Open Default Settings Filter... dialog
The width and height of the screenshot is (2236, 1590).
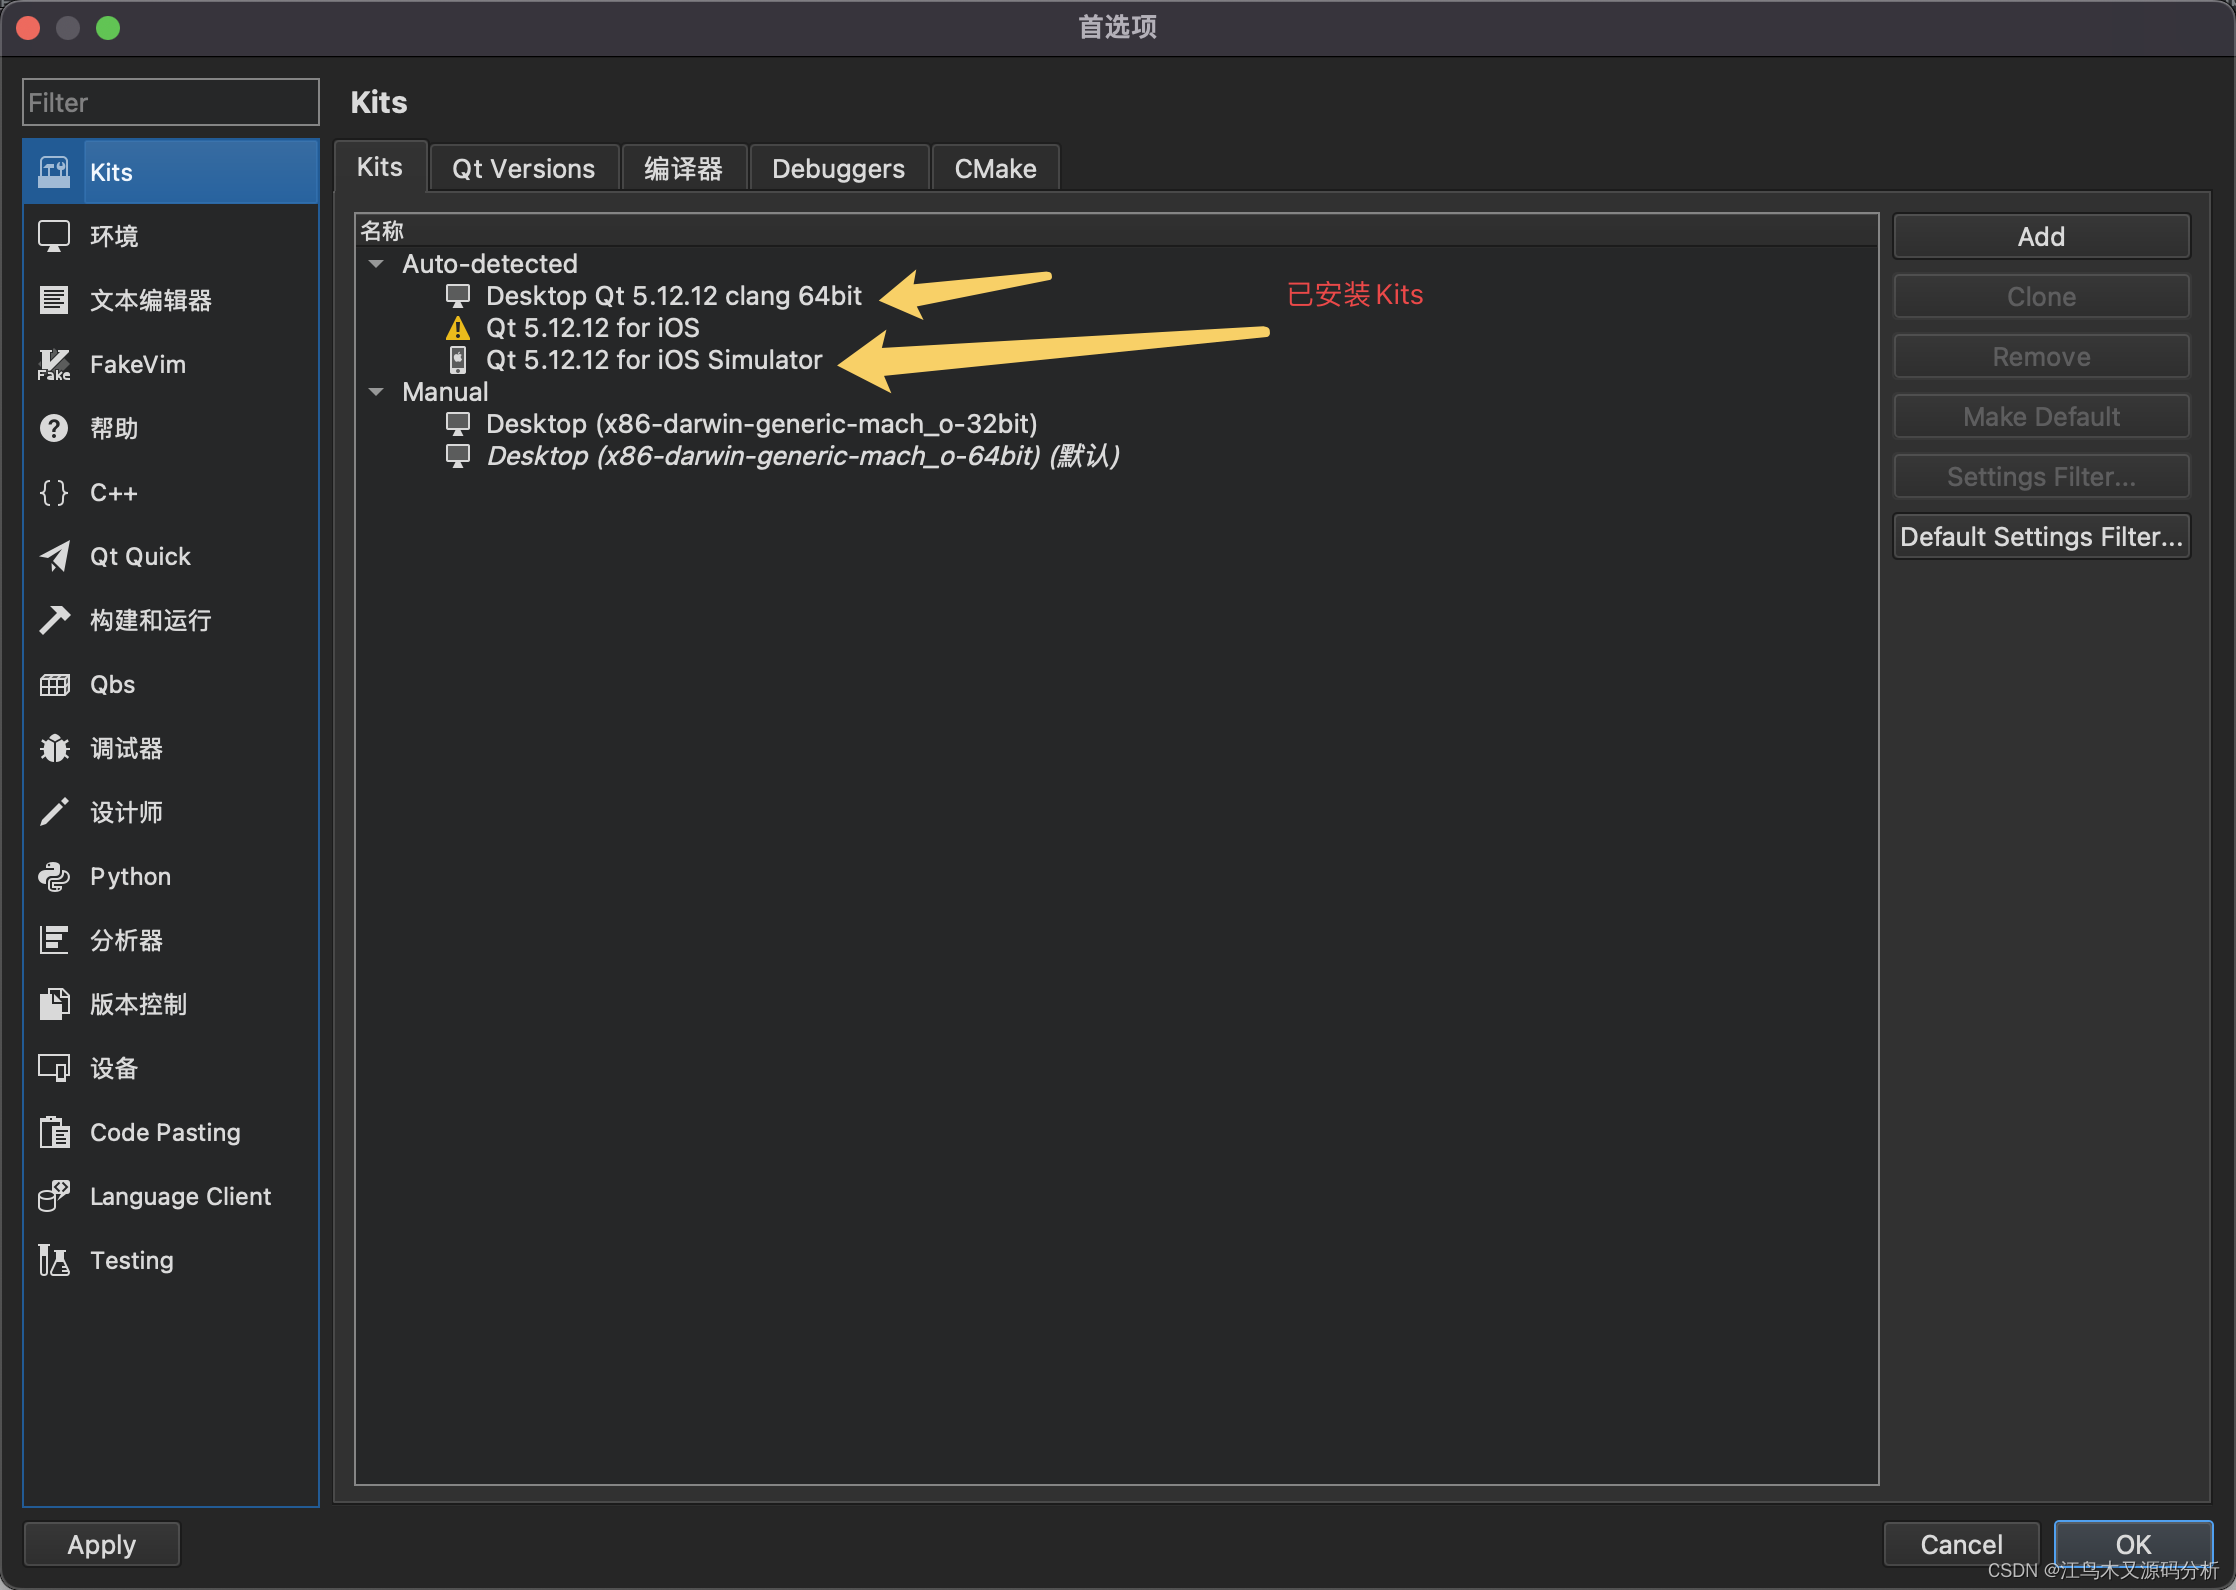[2041, 537]
